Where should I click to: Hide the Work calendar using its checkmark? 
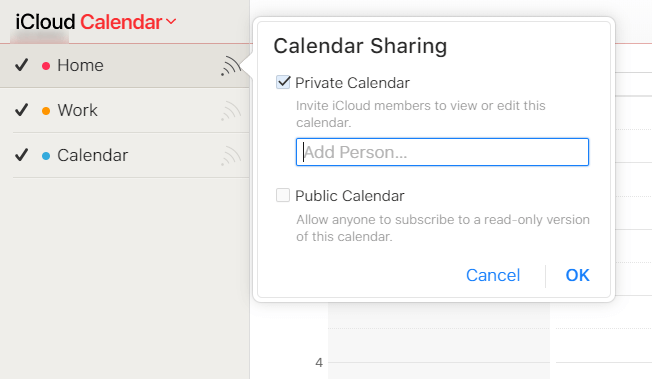click(22, 110)
